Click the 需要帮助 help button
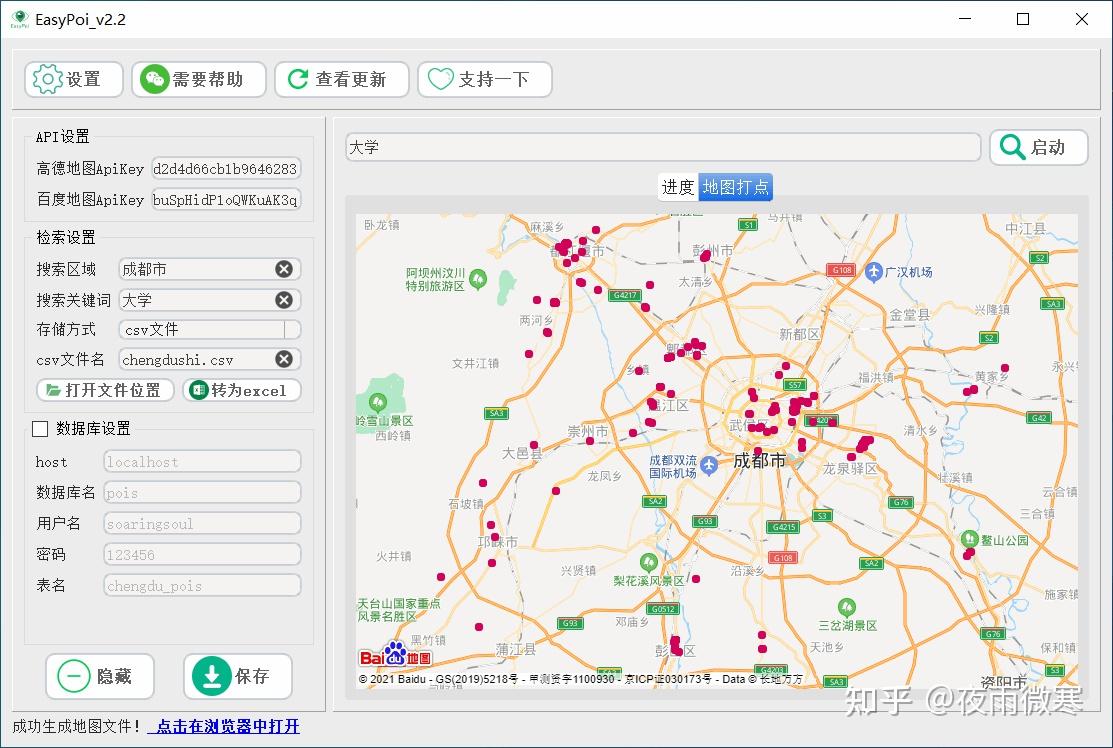 [x=199, y=79]
